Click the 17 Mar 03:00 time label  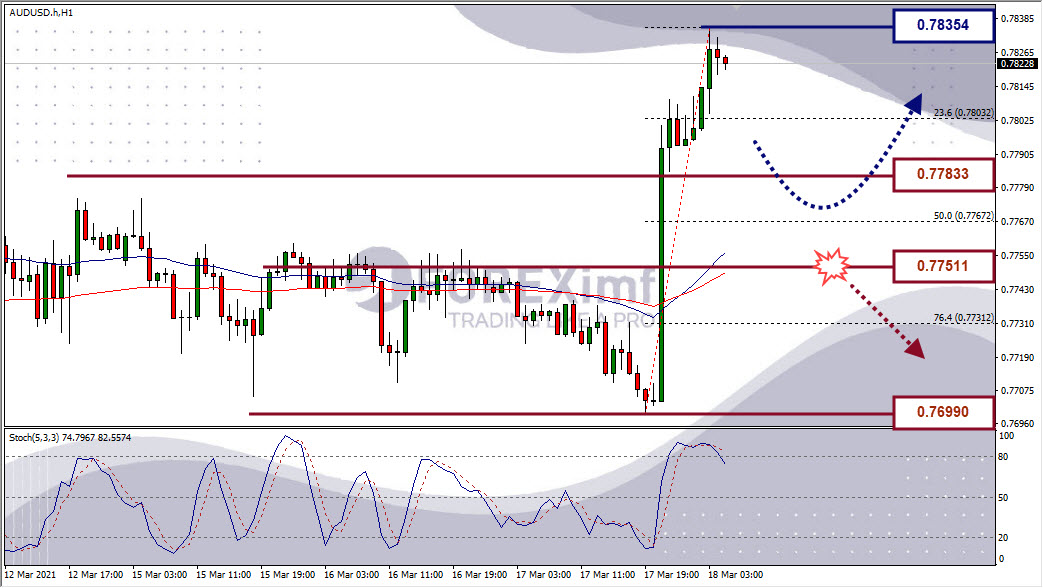tap(543, 575)
